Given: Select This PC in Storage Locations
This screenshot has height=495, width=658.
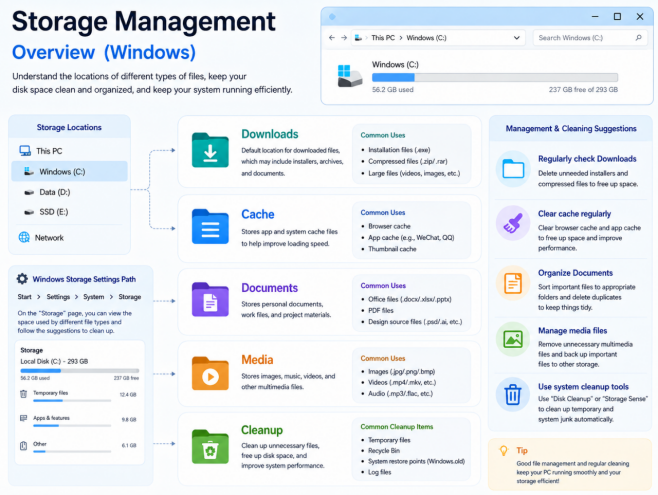Looking at the screenshot, I should [69, 151].
